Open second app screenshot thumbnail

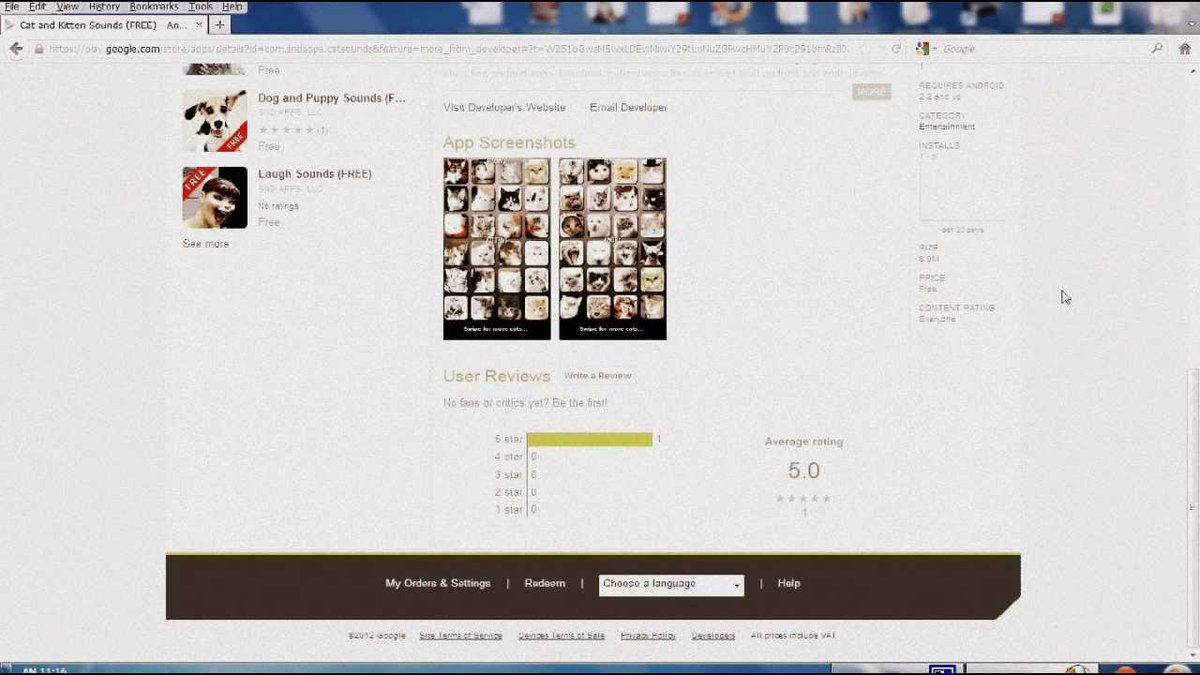[613, 249]
